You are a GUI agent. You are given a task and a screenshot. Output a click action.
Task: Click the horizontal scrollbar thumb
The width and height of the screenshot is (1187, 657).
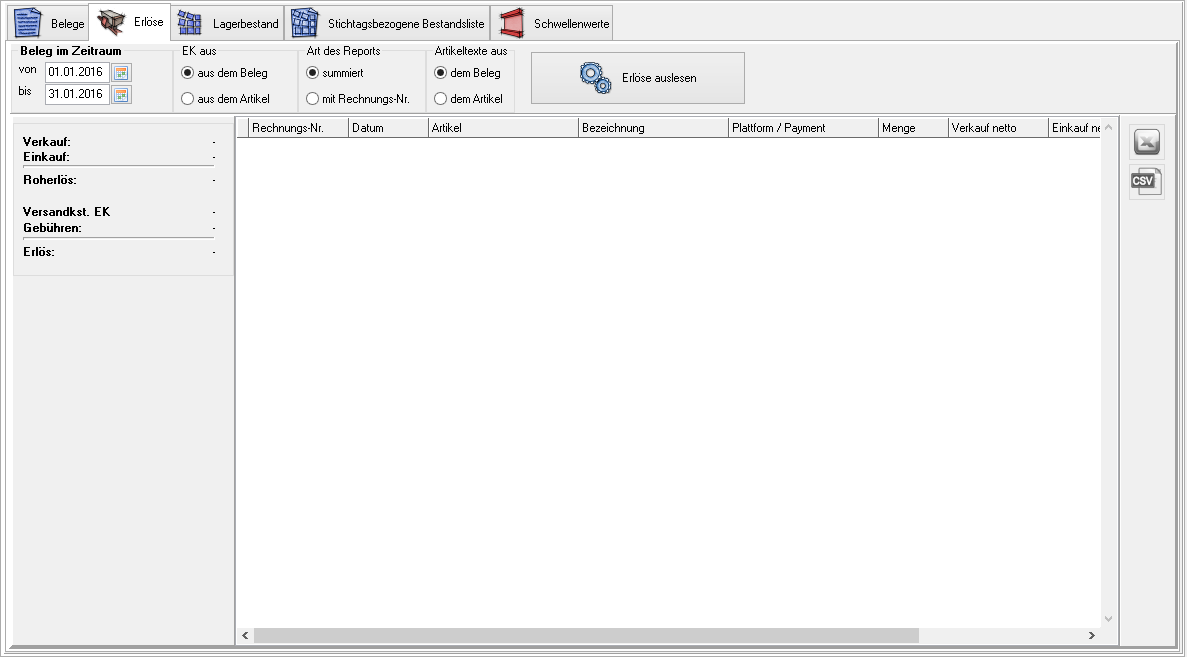point(585,636)
